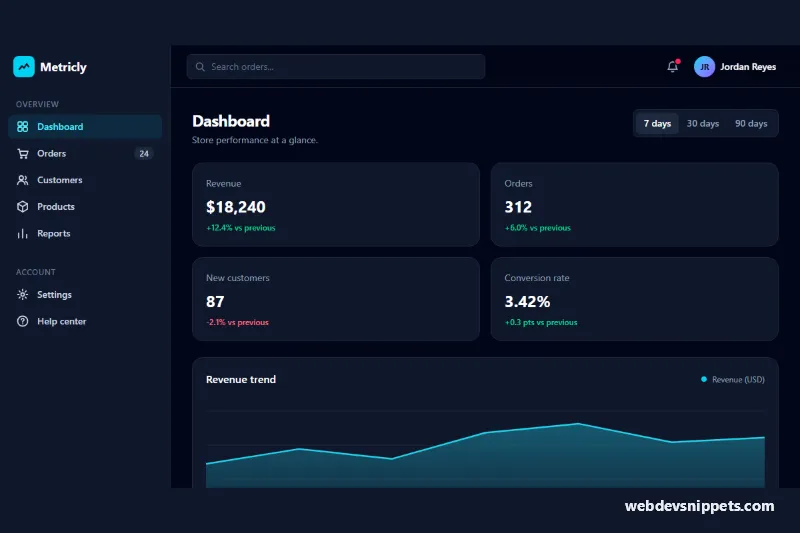Click the Revenue card label
The height and width of the screenshot is (533, 800).
[223, 184]
